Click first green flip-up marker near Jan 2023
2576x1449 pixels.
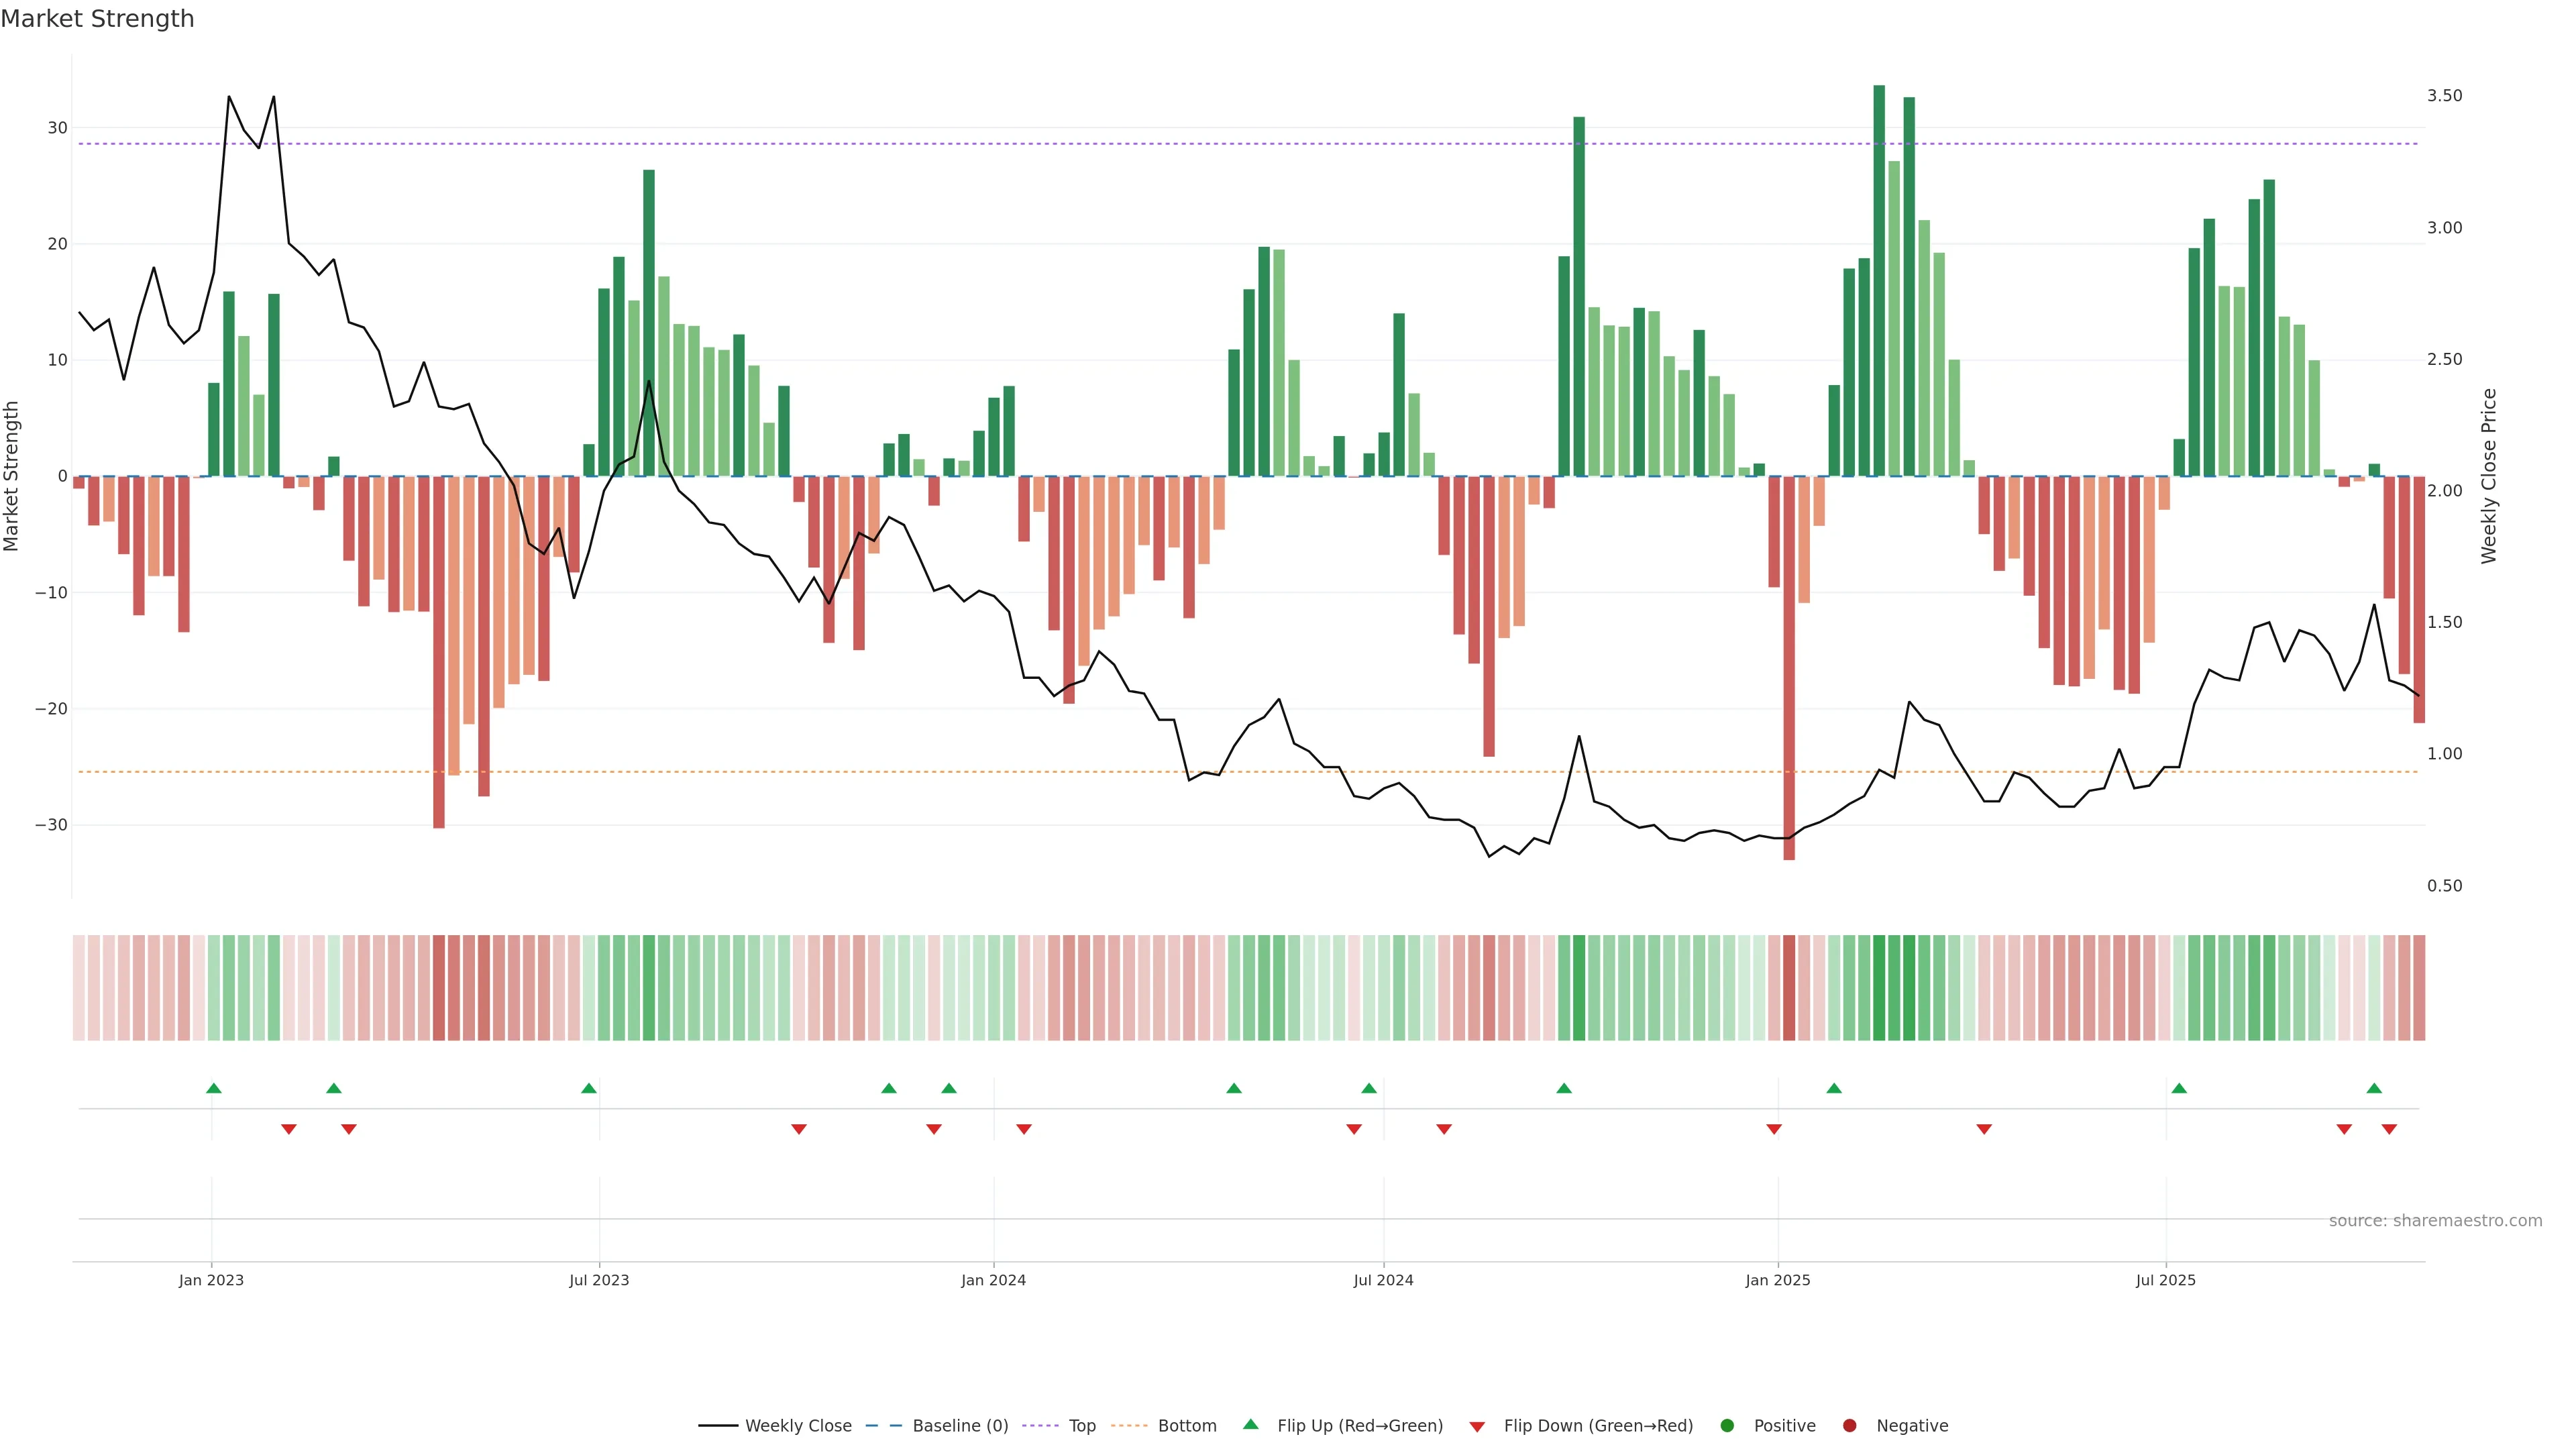click(x=213, y=1088)
